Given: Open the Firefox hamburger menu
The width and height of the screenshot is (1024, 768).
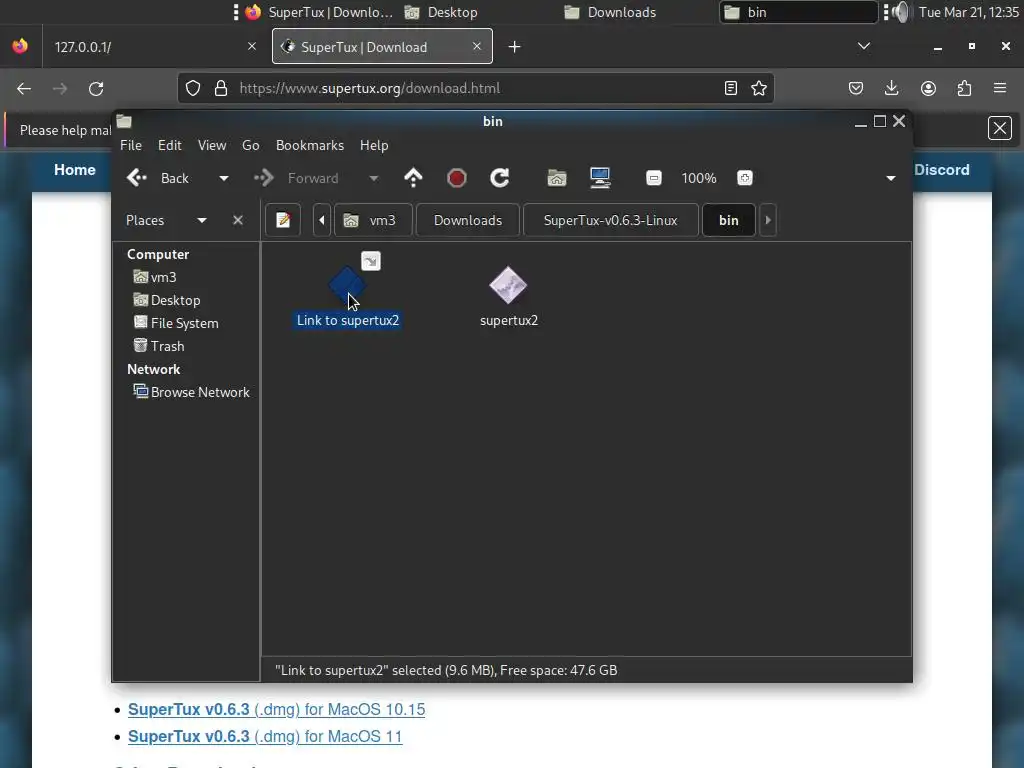Looking at the screenshot, I should pyautogui.click(x=1000, y=88).
